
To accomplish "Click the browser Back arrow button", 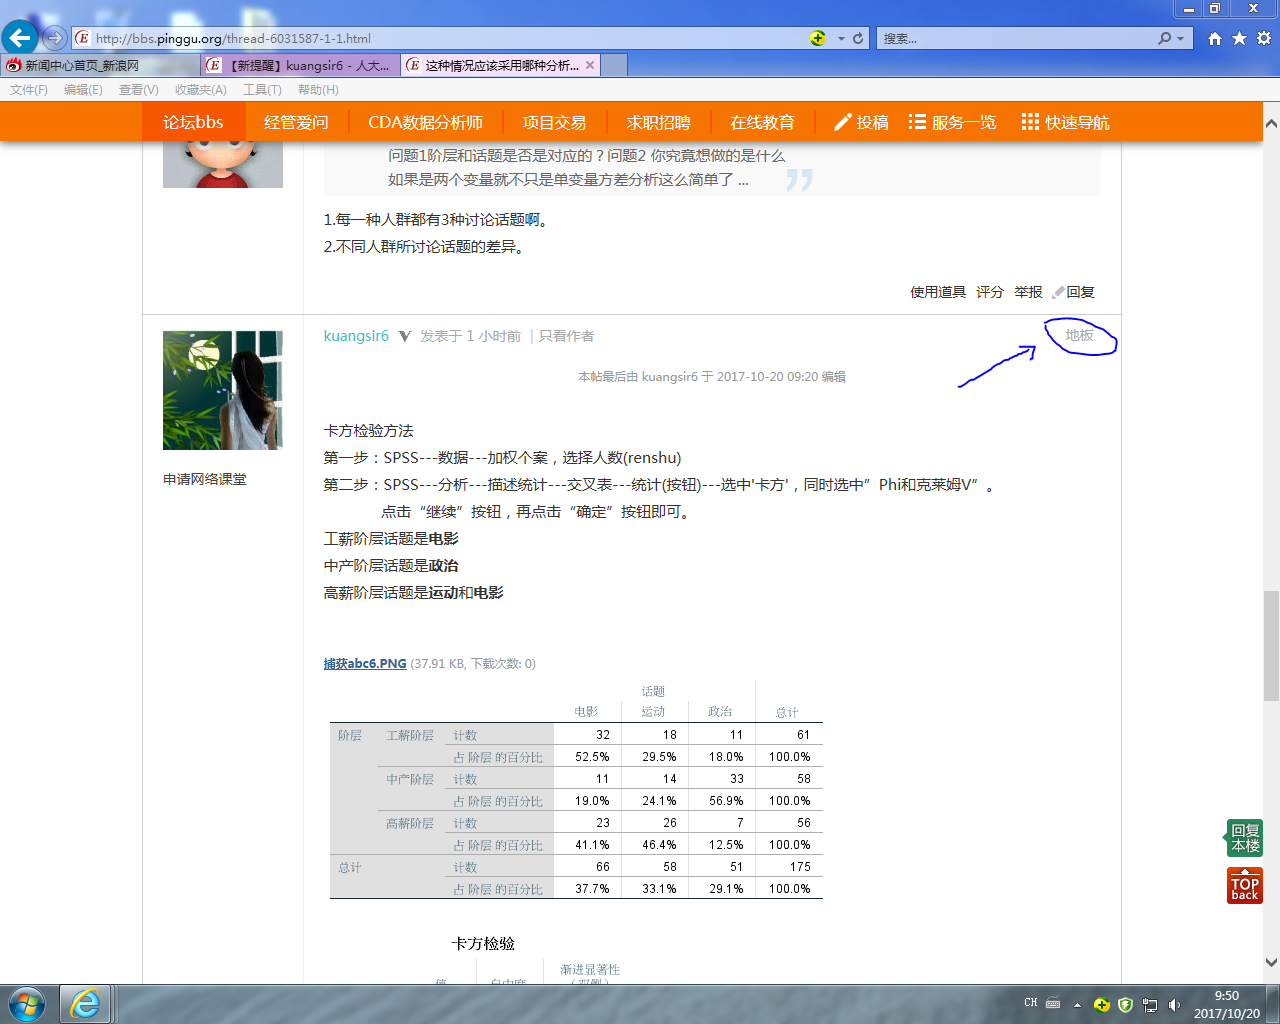I will point(20,38).
